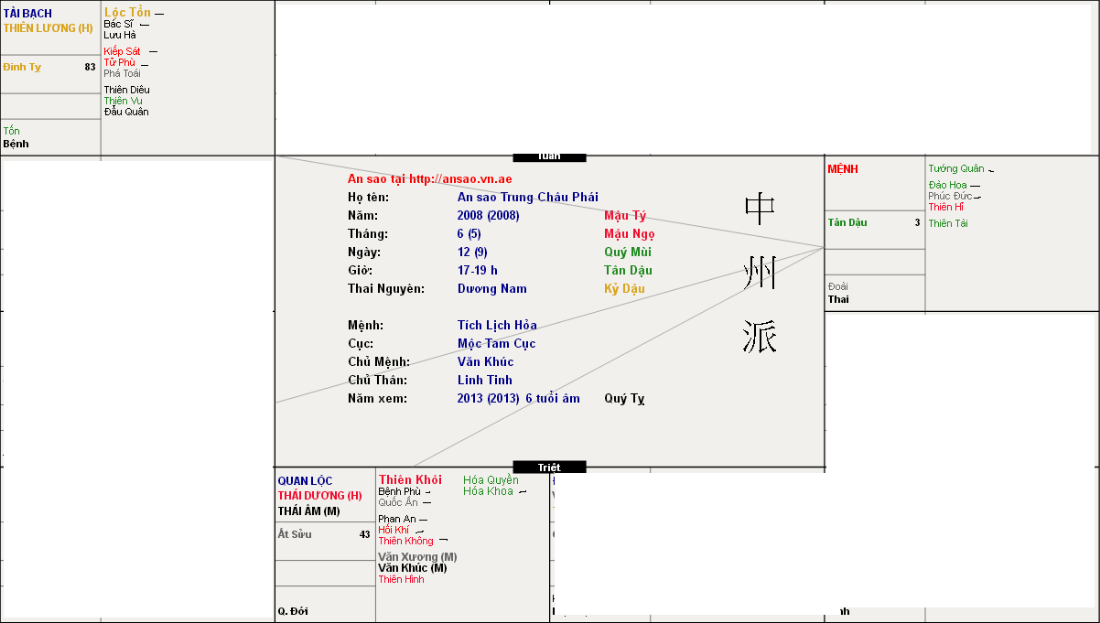
Task: Select the Đào Hoa star
Action: tap(948, 185)
